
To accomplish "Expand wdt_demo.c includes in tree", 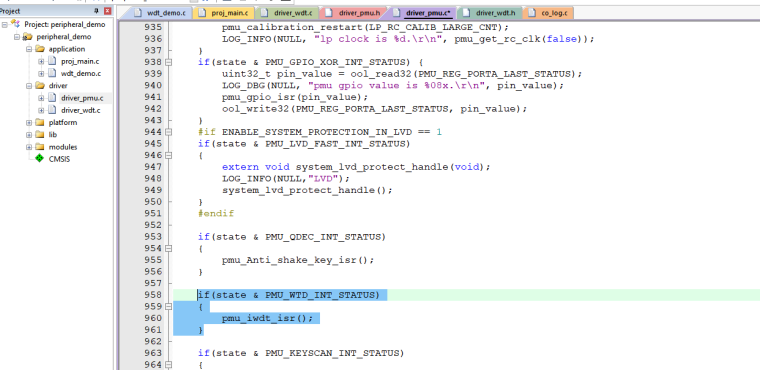I will [x=41, y=74].
